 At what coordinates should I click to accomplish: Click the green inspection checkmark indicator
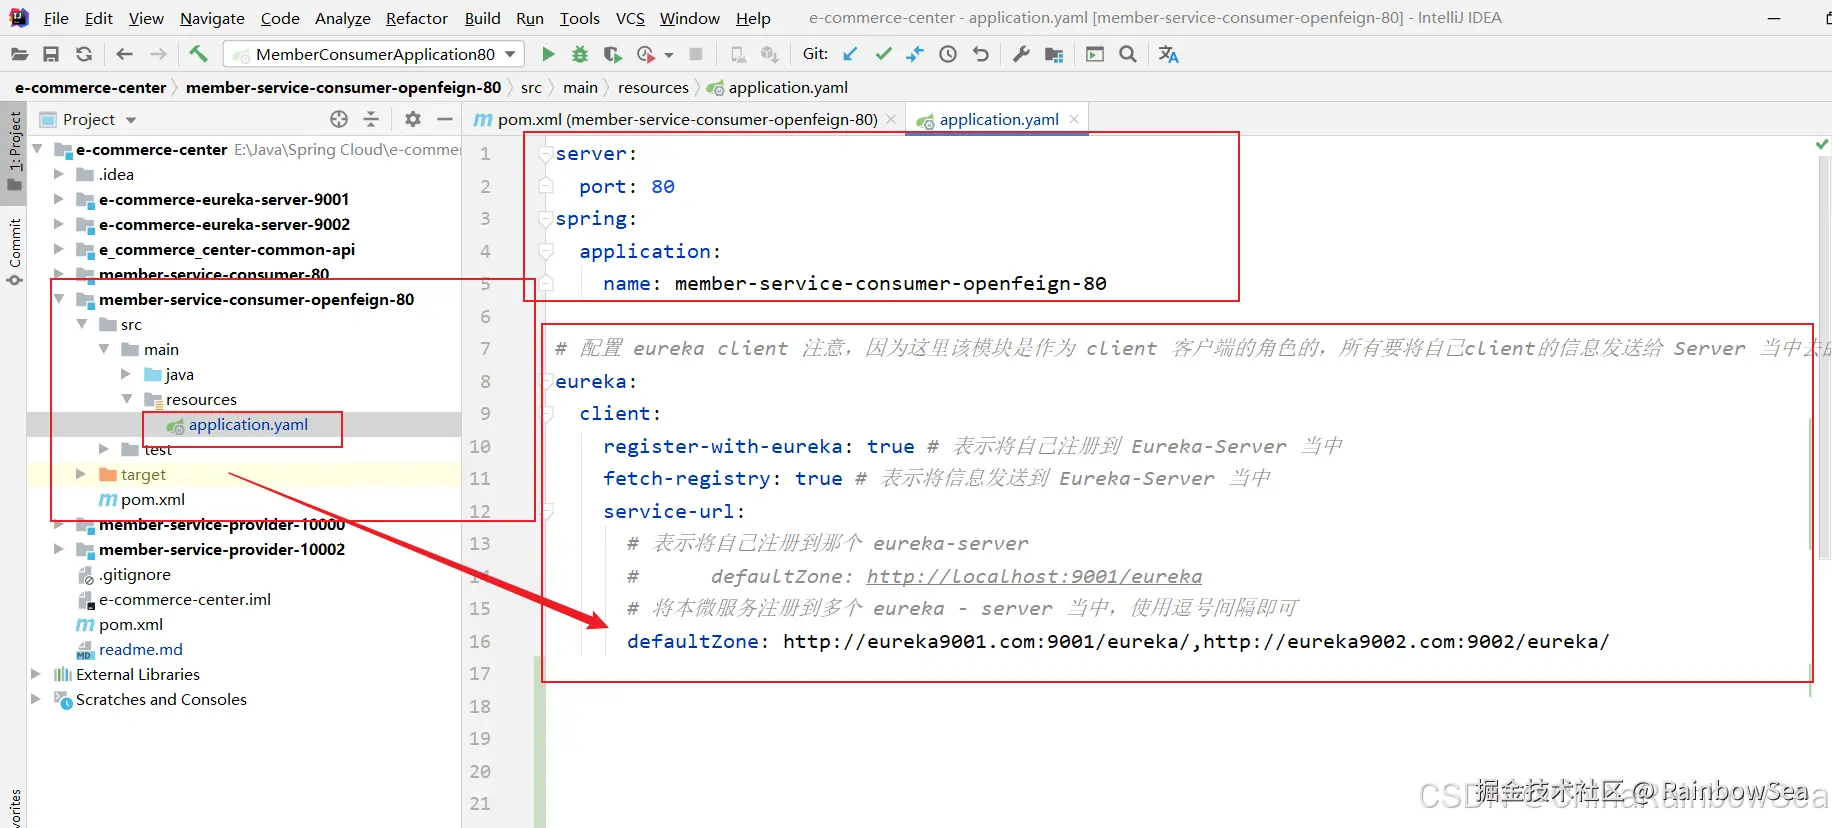coord(1822,145)
